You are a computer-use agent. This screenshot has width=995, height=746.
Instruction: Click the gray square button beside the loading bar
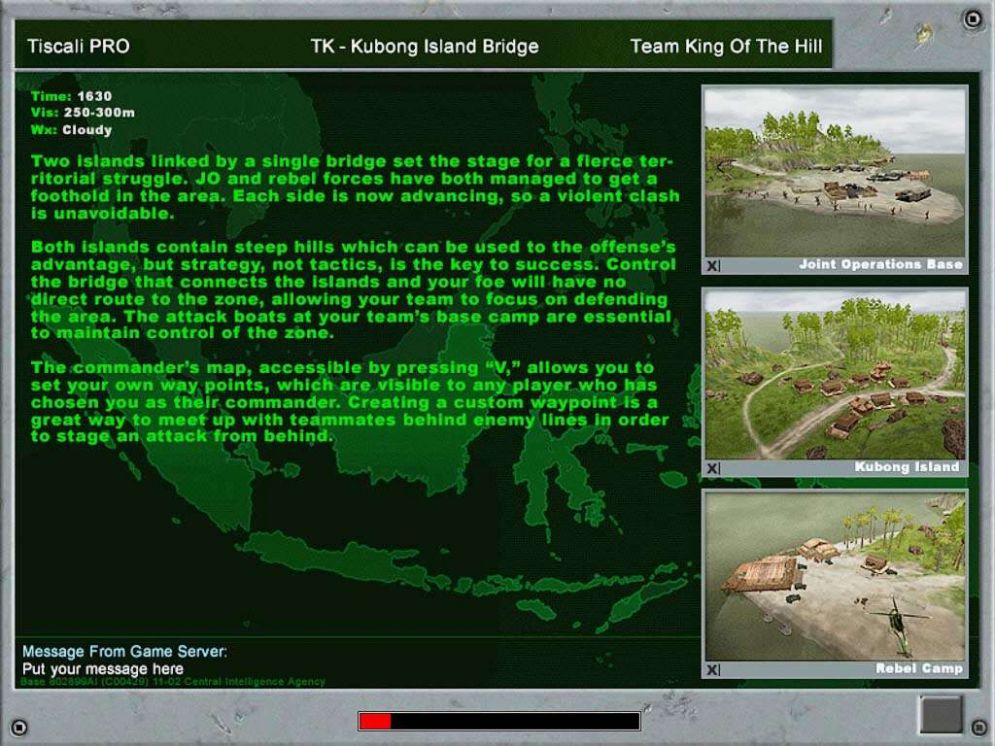click(941, 715)
